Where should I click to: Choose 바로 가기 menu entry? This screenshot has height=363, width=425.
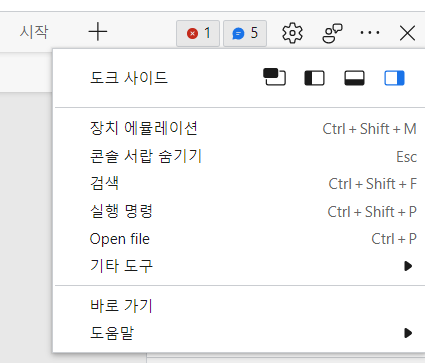[x=239, y=305]
